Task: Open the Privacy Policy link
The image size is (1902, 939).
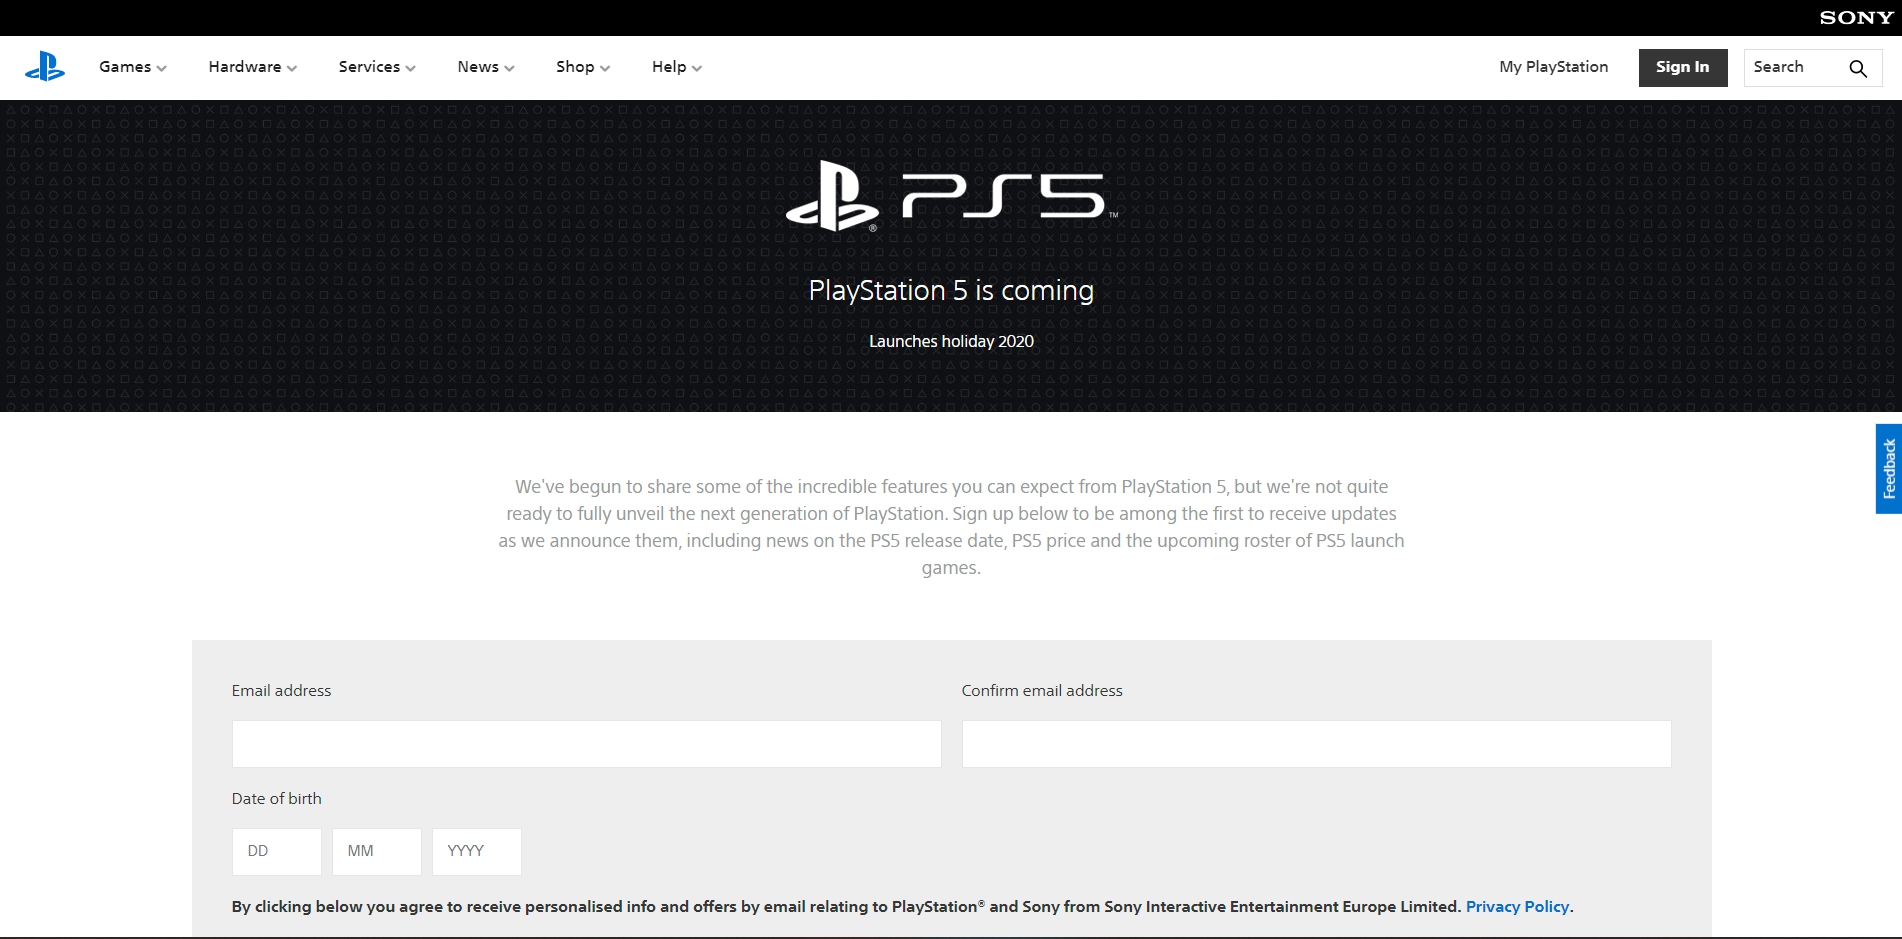Action: coord(1517,907)
